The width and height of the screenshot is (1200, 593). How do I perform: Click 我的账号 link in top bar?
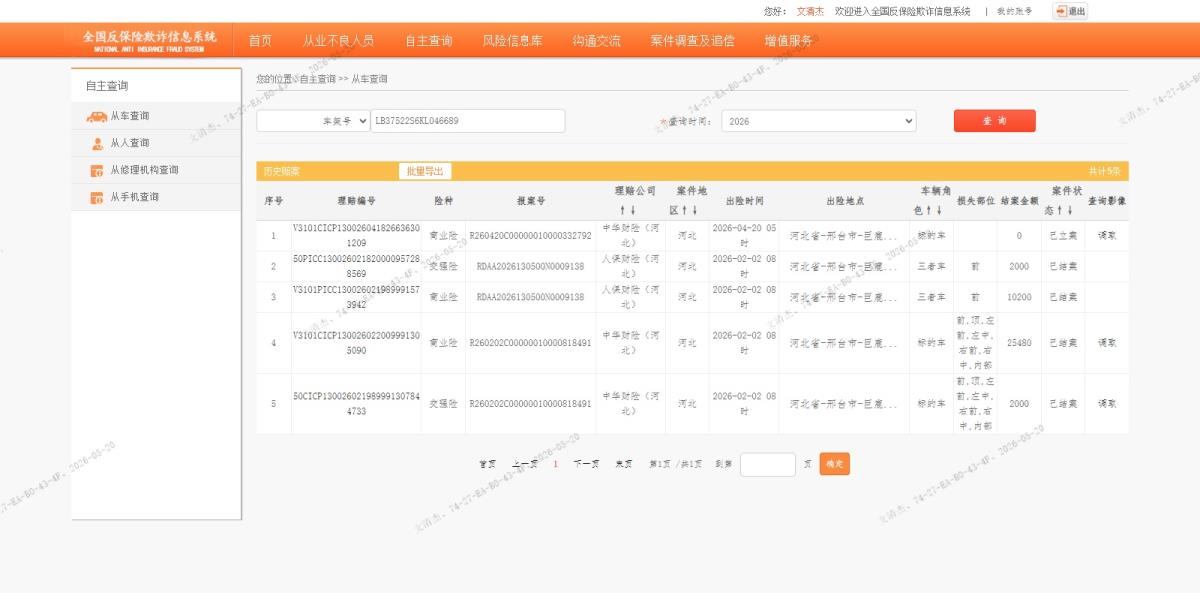click(x=1014, y=11)
